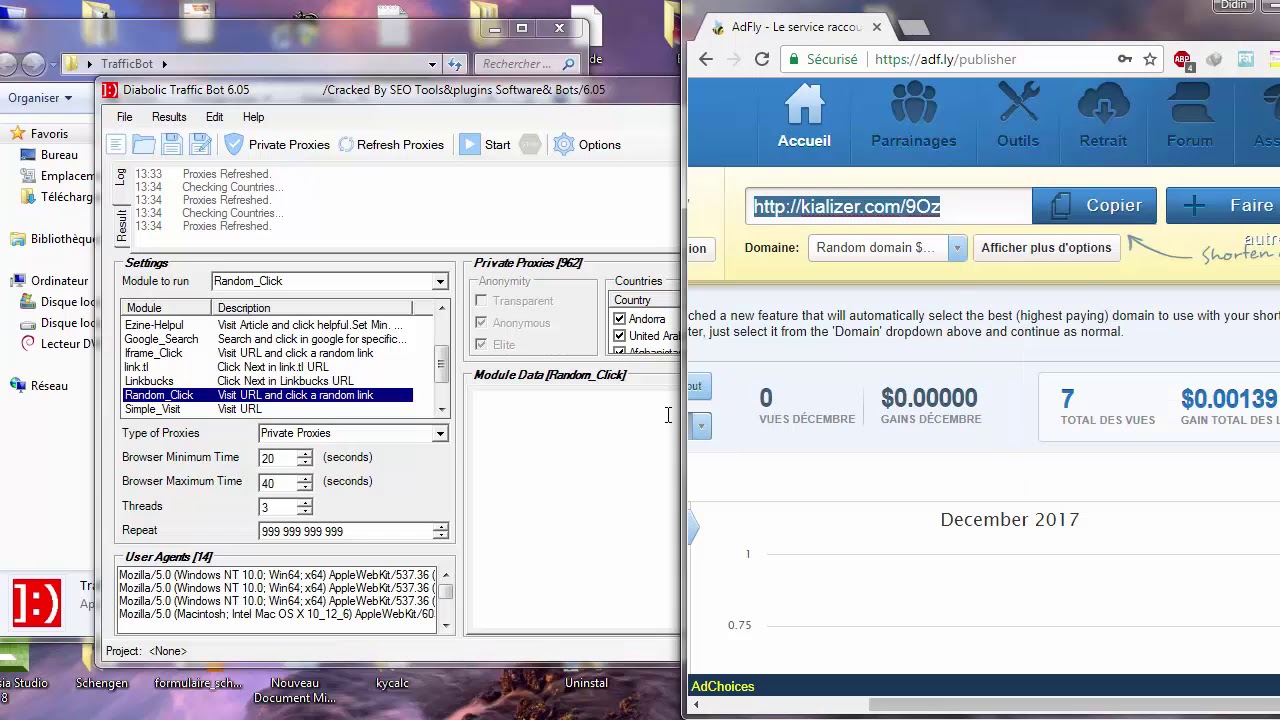Uncheck the Andorra country checkbox

[x=619, y=319]
